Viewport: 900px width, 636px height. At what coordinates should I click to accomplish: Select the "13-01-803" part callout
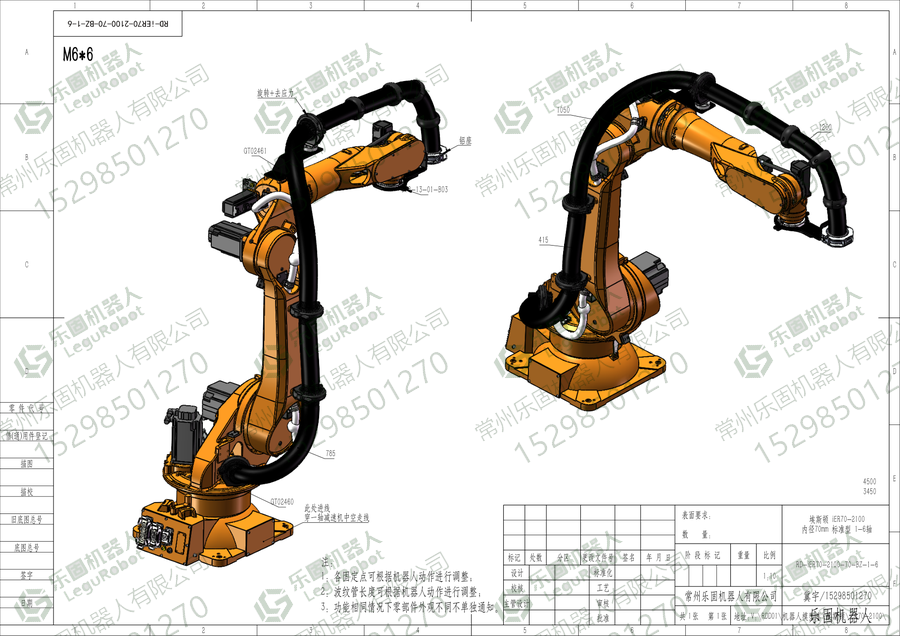(431, 189)
